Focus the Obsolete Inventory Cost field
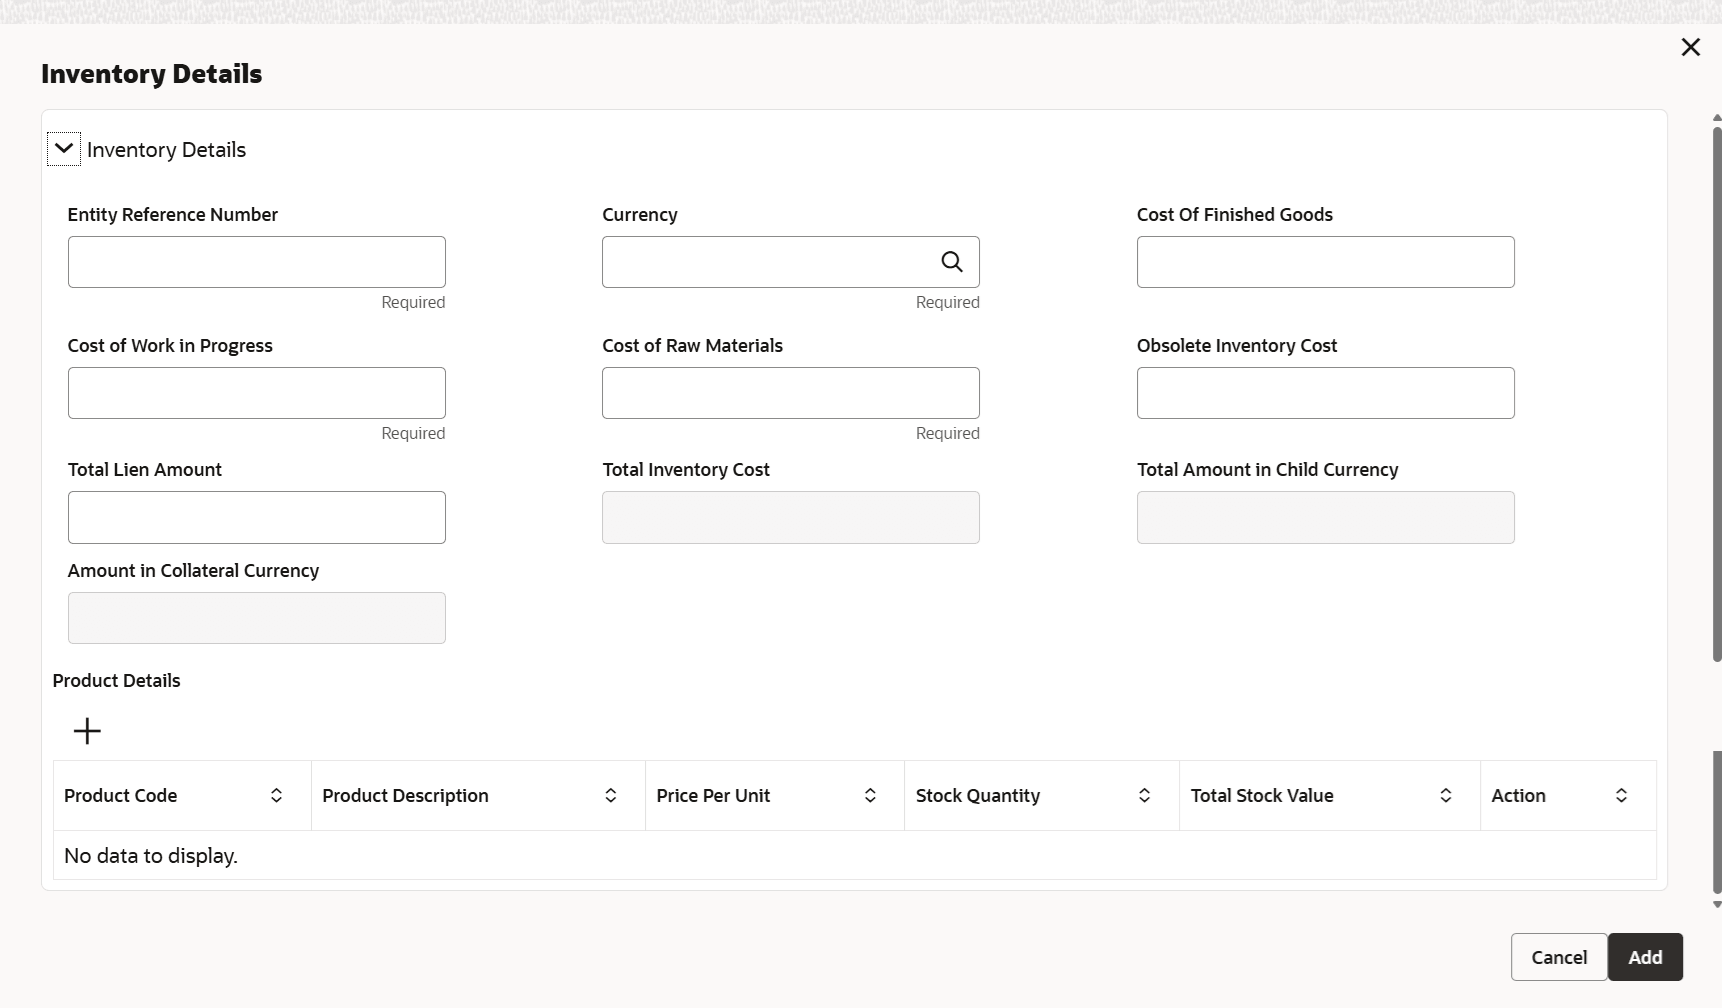This screenshot has height=1008, width=1722. point(1325,393)
